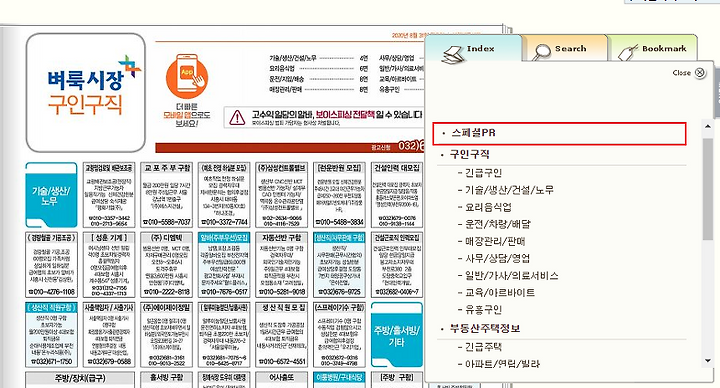Screen dimensions: 720x388
Task: Open the Bookmark tab
Action: tap(652, 49)
